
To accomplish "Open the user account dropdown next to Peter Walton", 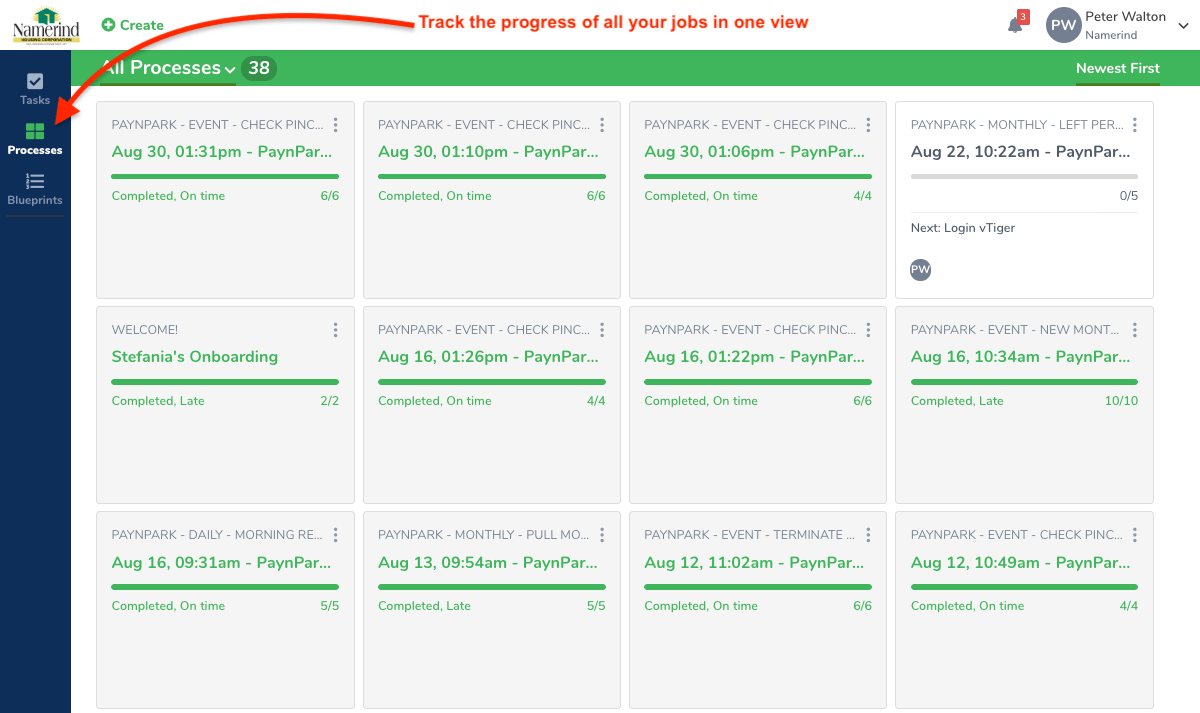I will point(1183,25).
